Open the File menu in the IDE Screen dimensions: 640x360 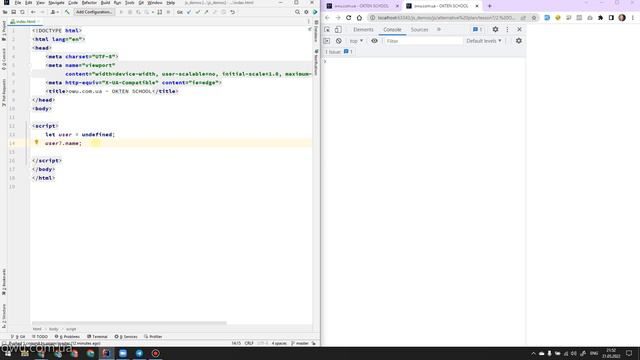(18, 3)
